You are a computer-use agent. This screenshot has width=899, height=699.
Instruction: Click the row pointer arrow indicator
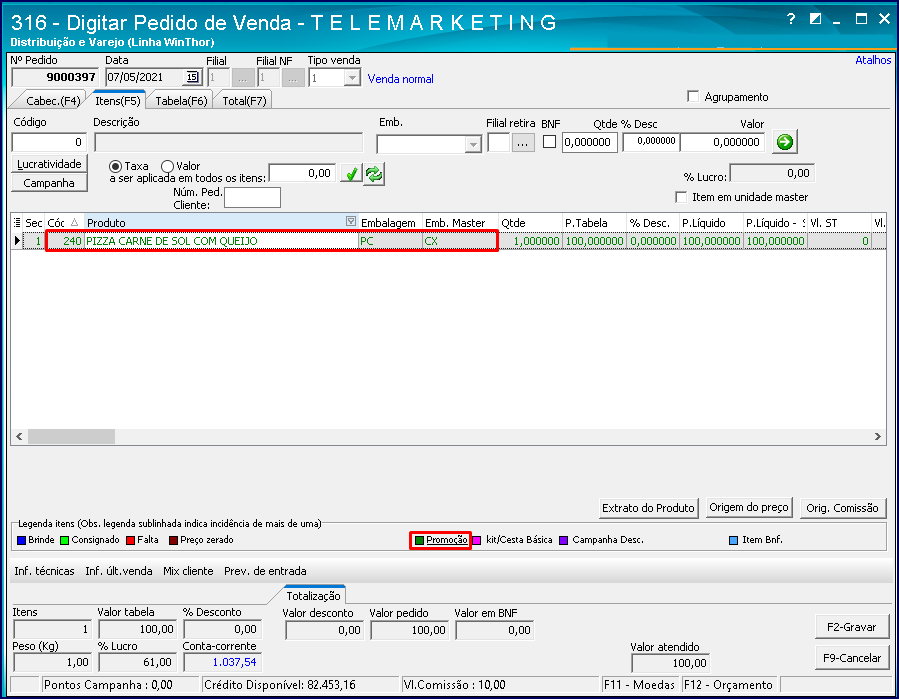(17, 241)
